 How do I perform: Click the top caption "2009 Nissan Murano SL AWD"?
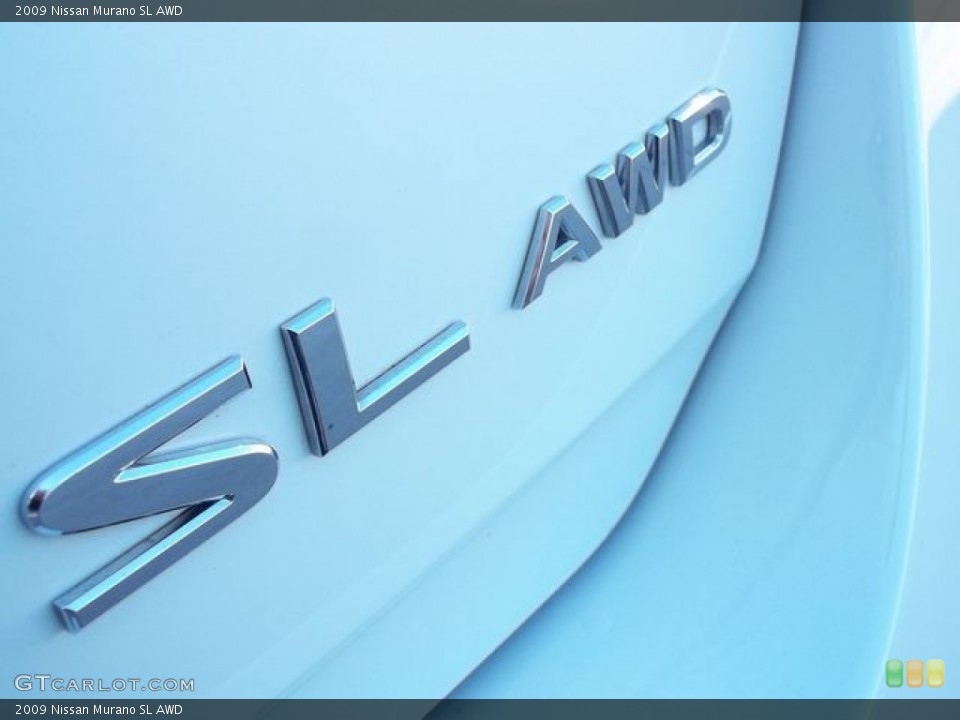point(99,10)
